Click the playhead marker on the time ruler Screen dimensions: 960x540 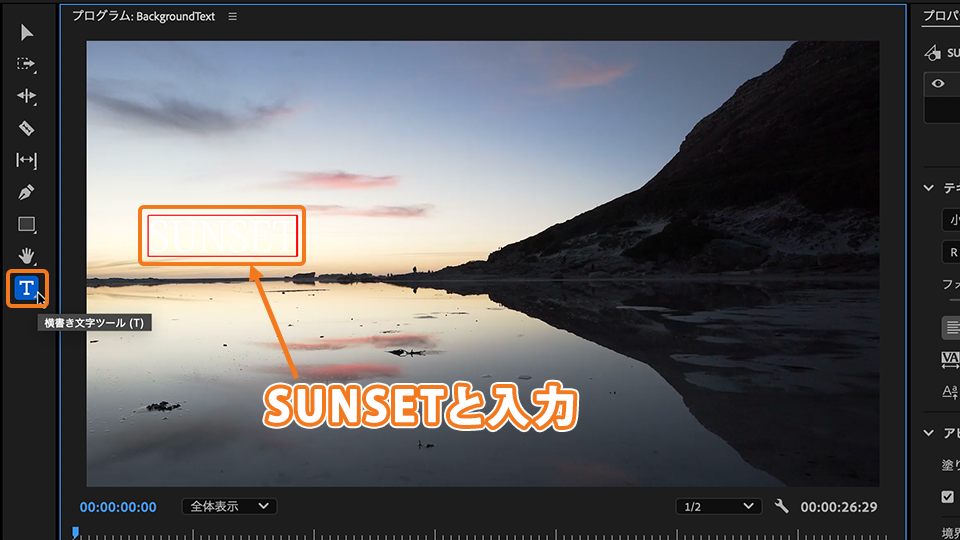click(75, 532)
